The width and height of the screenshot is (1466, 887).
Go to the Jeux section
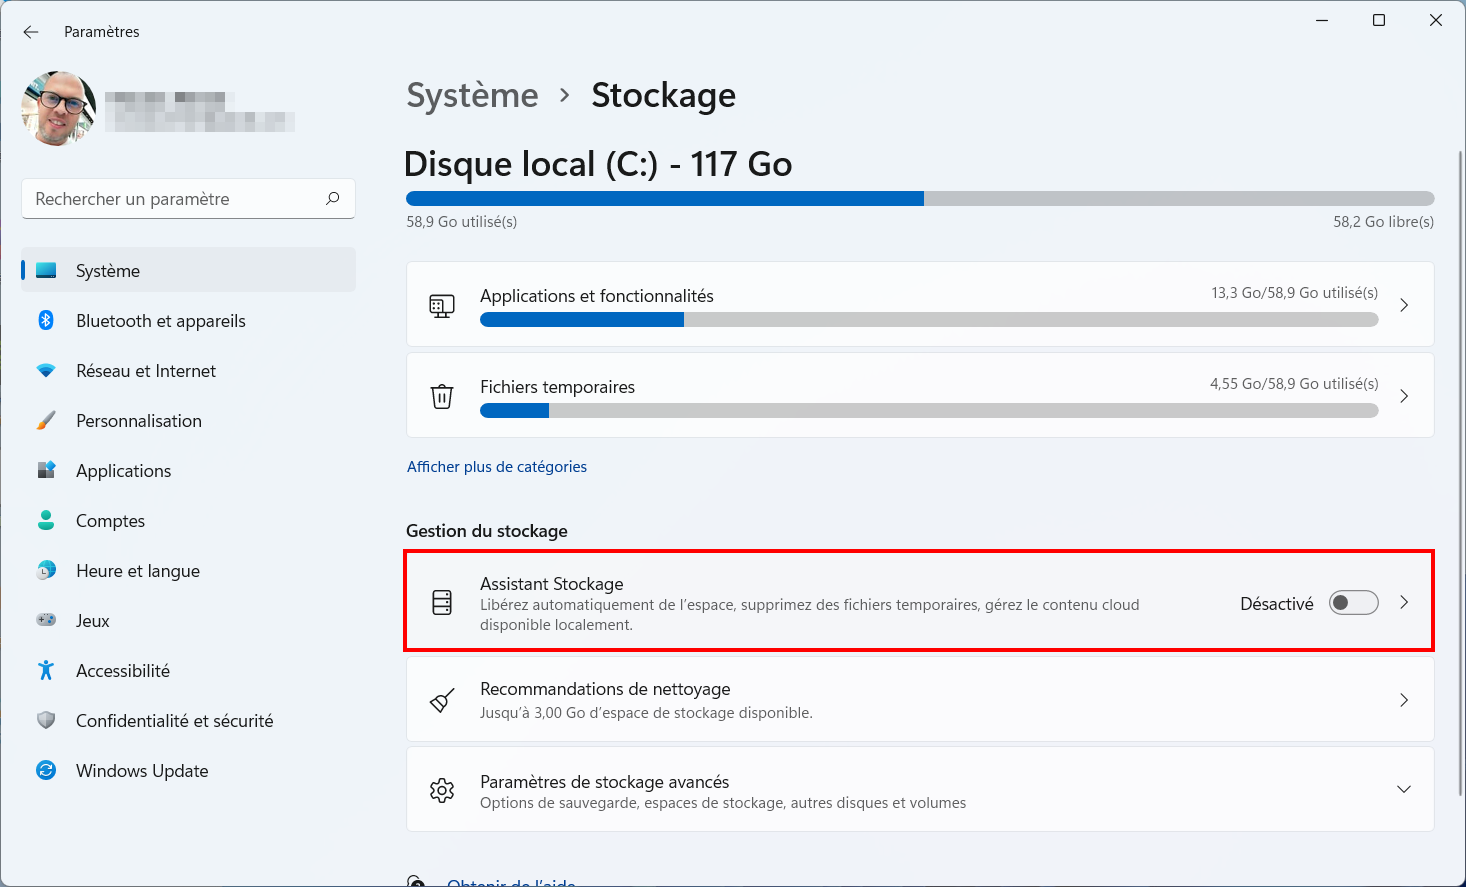coord(188,620)
